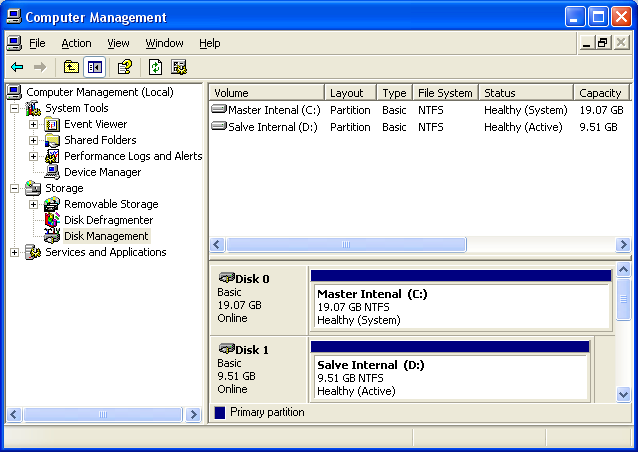
Task: Click the Computer Management icon in menu bar
Action: click(14, 43)
